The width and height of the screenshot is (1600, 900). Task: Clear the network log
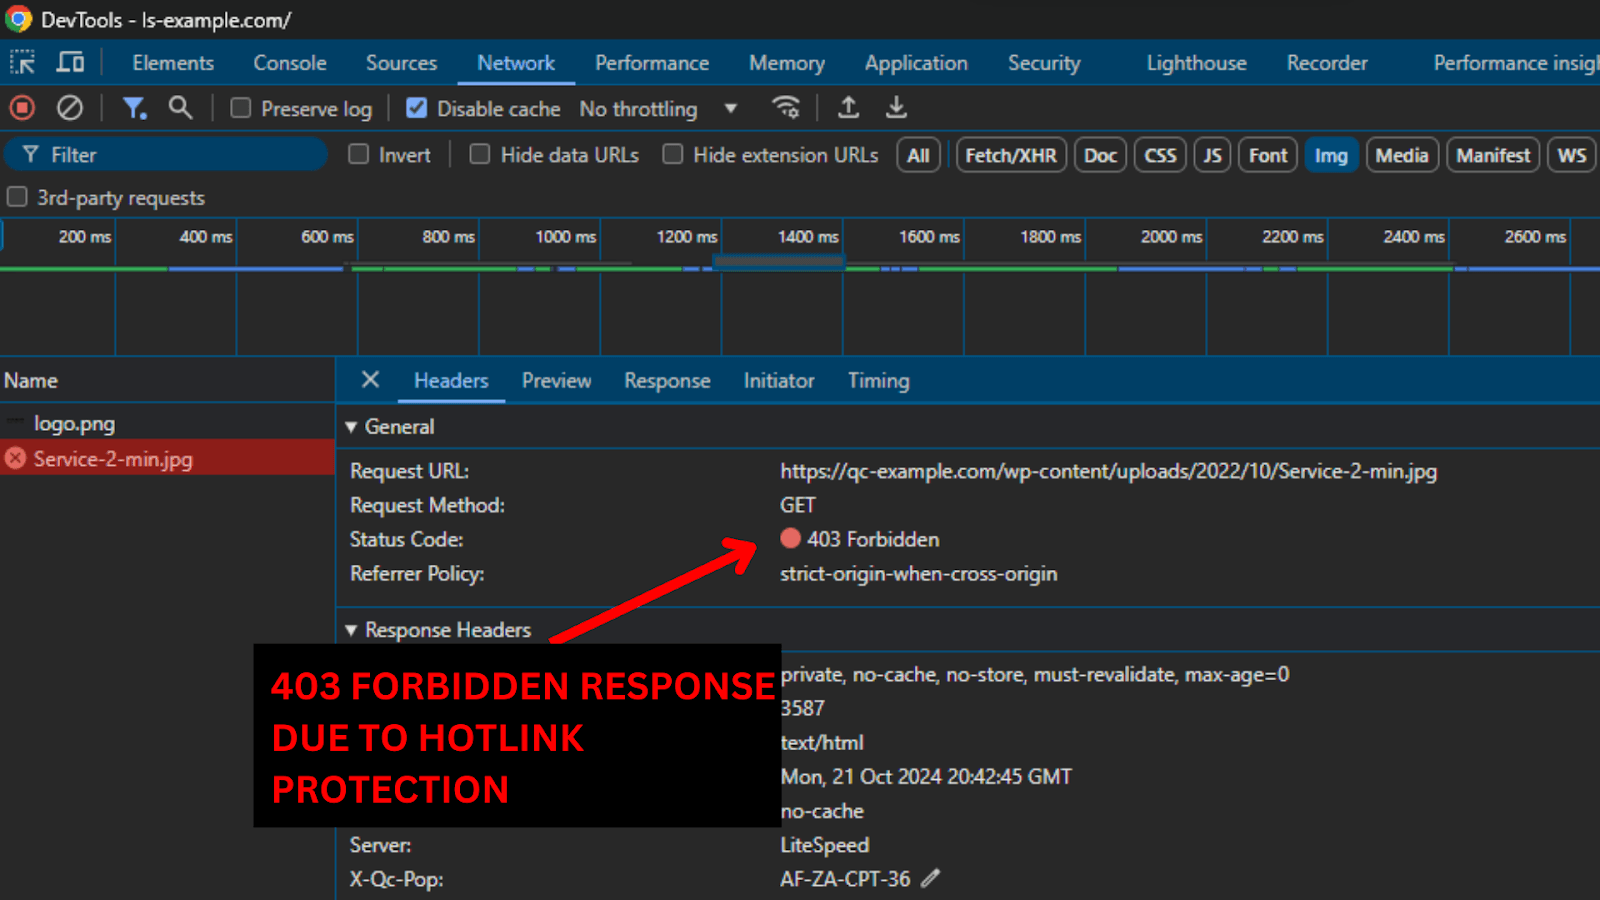(x=69, y=108)
